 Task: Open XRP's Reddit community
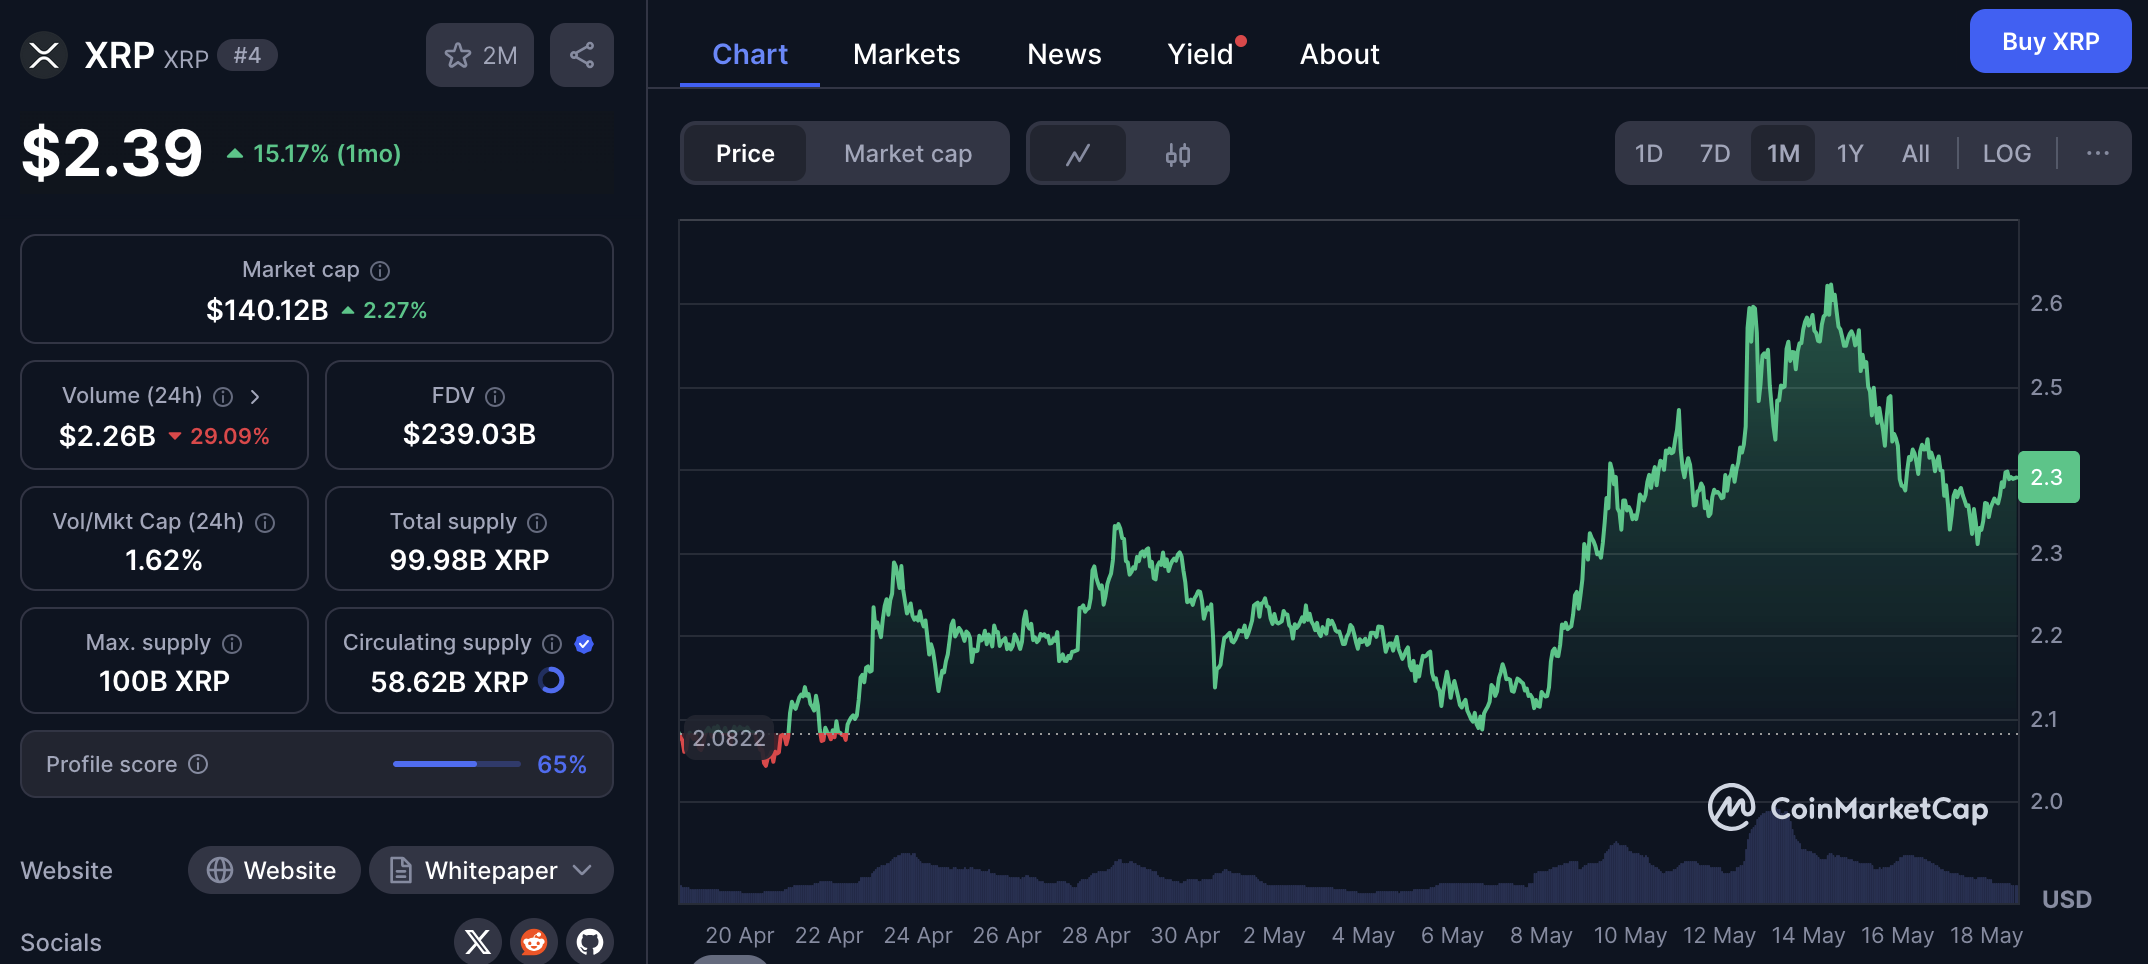[x=533, y=941]
